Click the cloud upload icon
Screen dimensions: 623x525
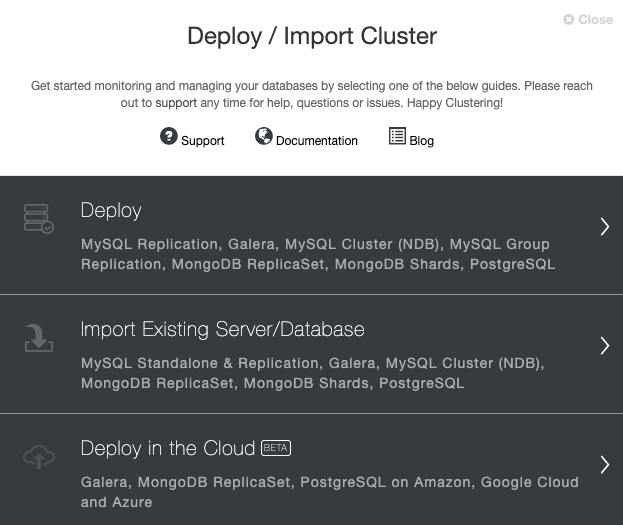point(39,457)
